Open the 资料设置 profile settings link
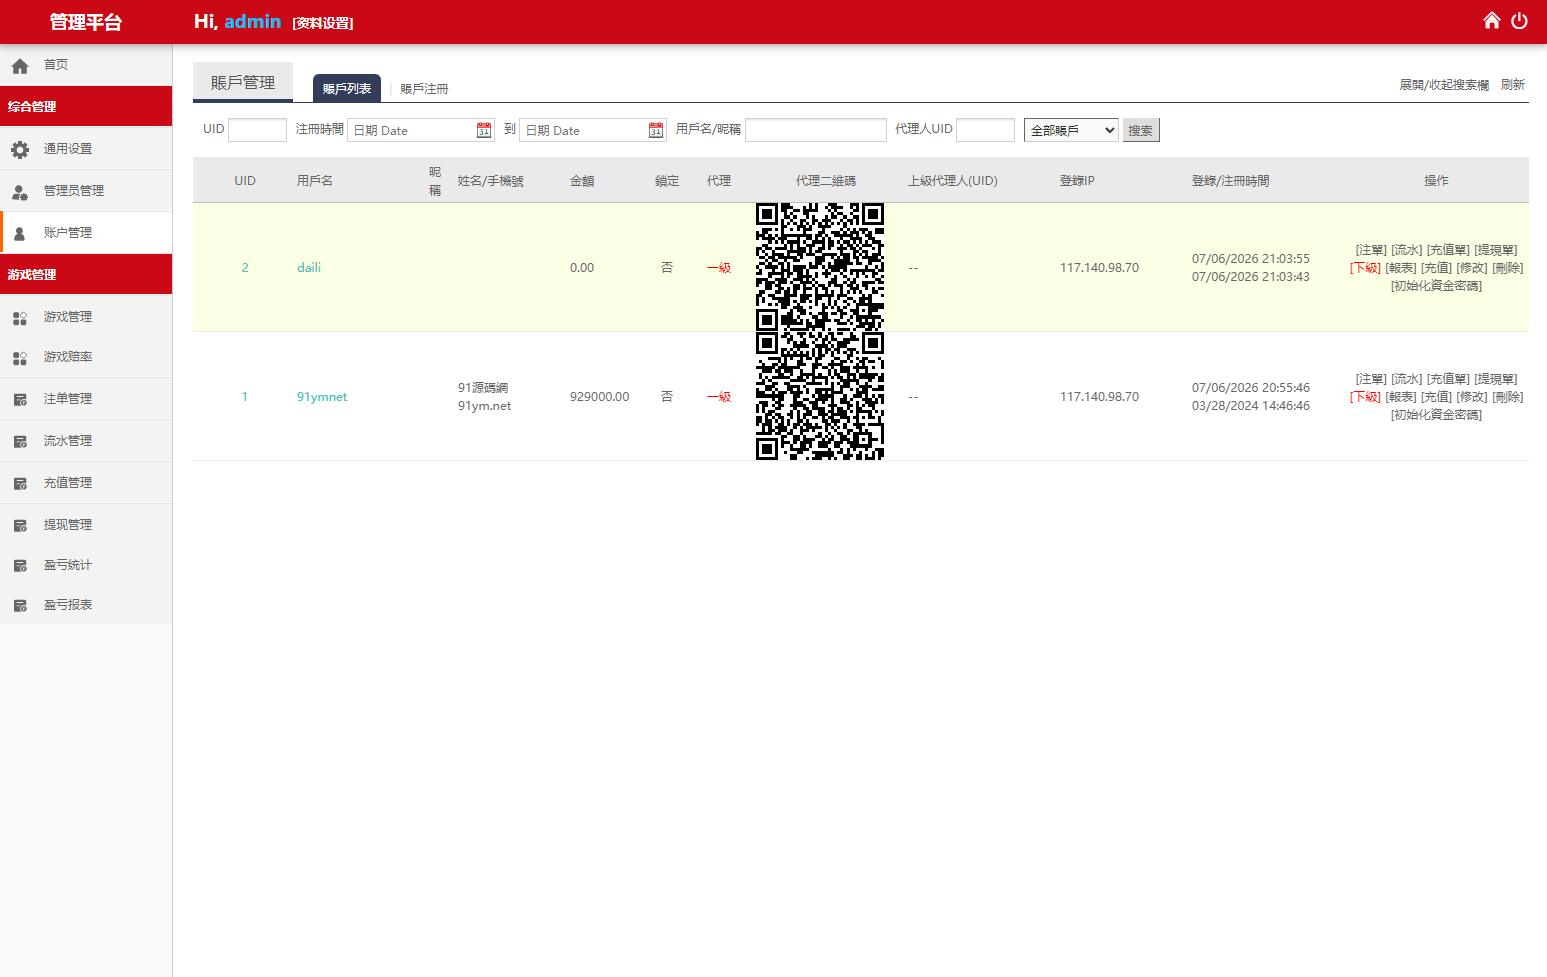Screen dimensions: 1547x977 tap(323, 23)
